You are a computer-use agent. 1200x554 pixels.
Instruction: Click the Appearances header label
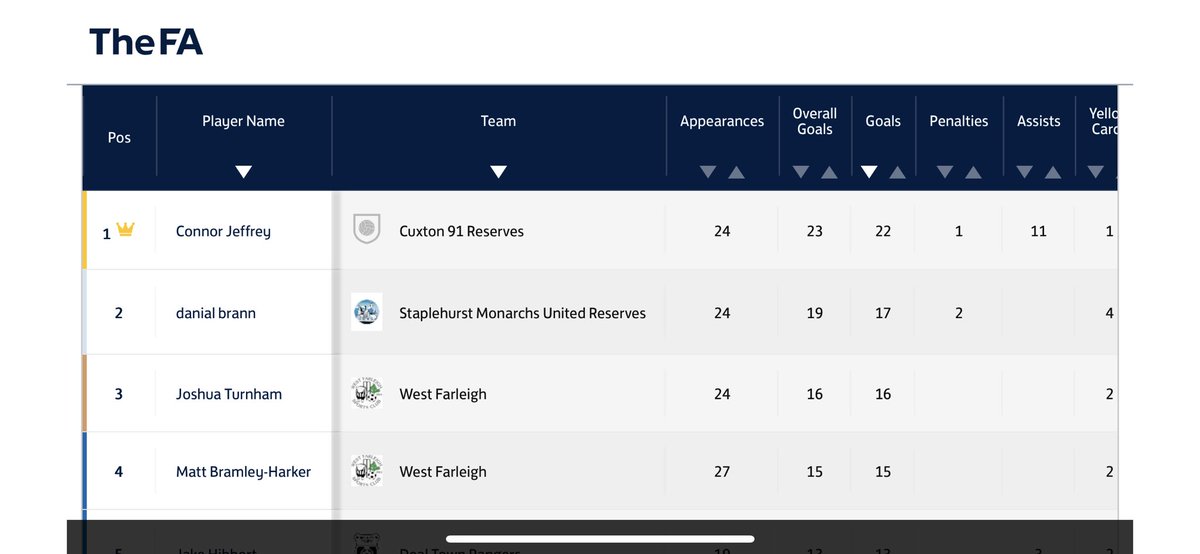[722, 121]
